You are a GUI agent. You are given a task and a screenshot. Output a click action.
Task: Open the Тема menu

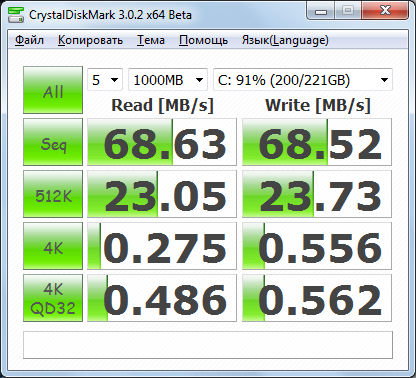click(151, 40)
